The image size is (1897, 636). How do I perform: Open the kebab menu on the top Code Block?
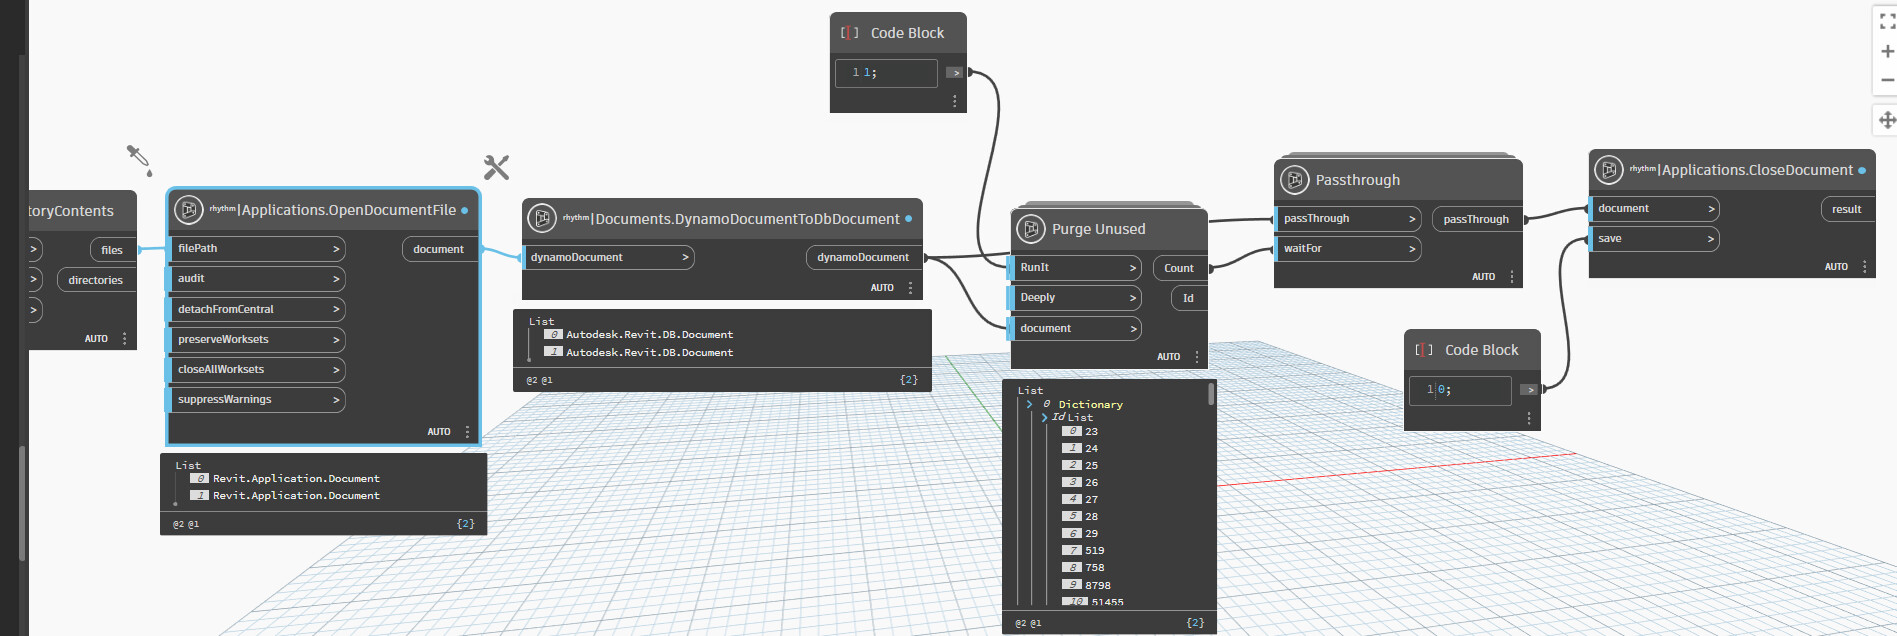(955, 101)
